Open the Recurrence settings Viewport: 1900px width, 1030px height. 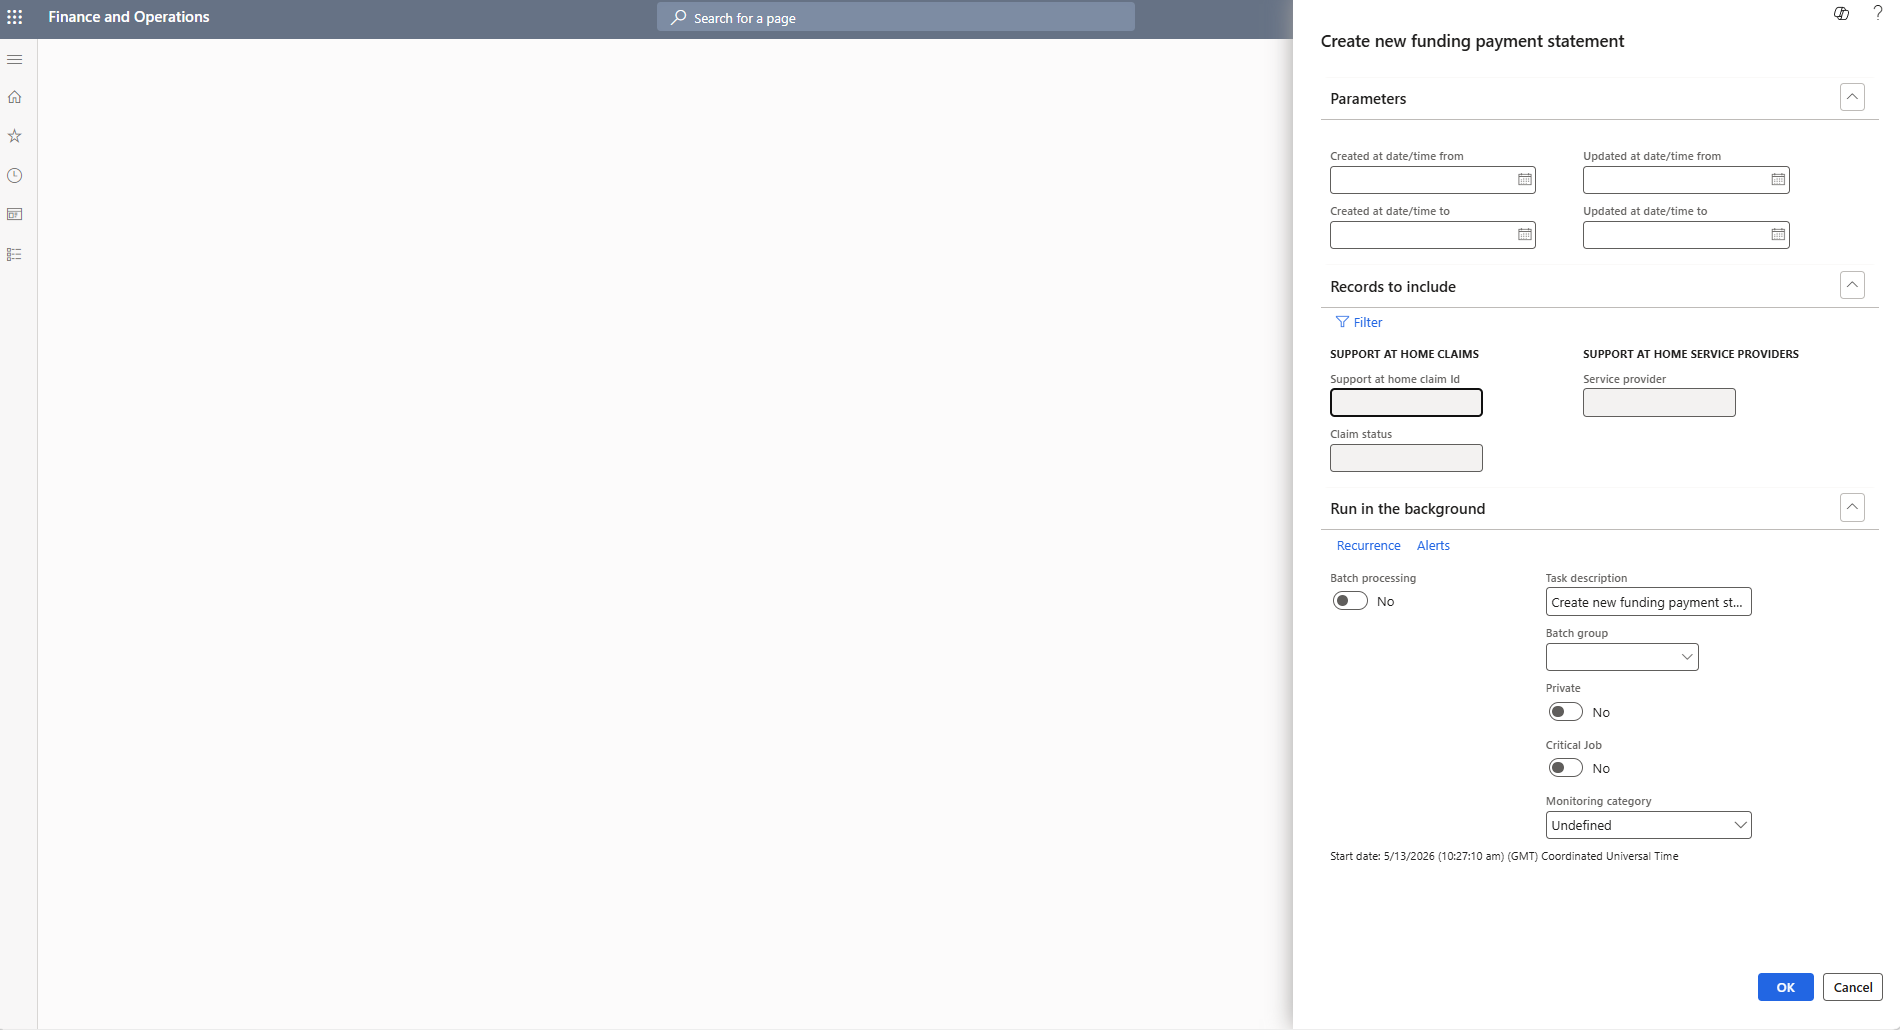1368,546
